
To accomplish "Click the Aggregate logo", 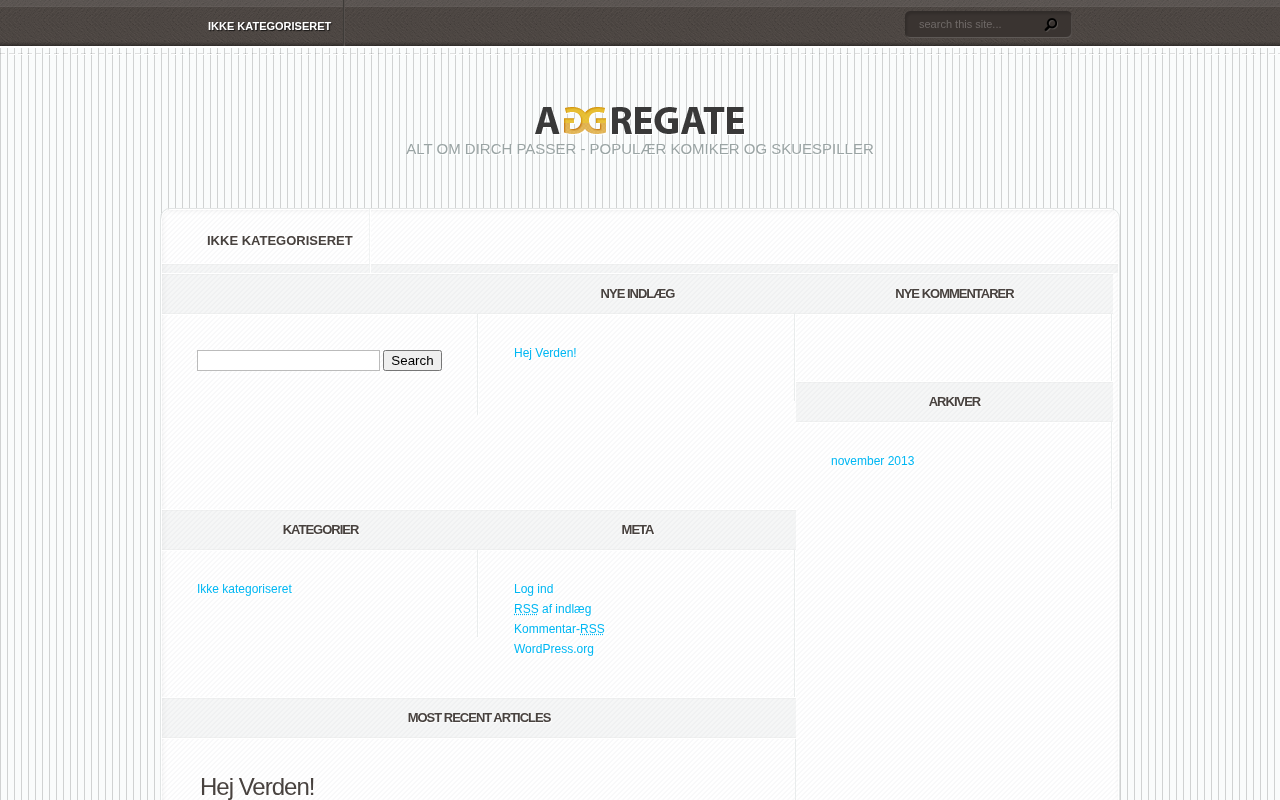I will [x=640, y=120].
